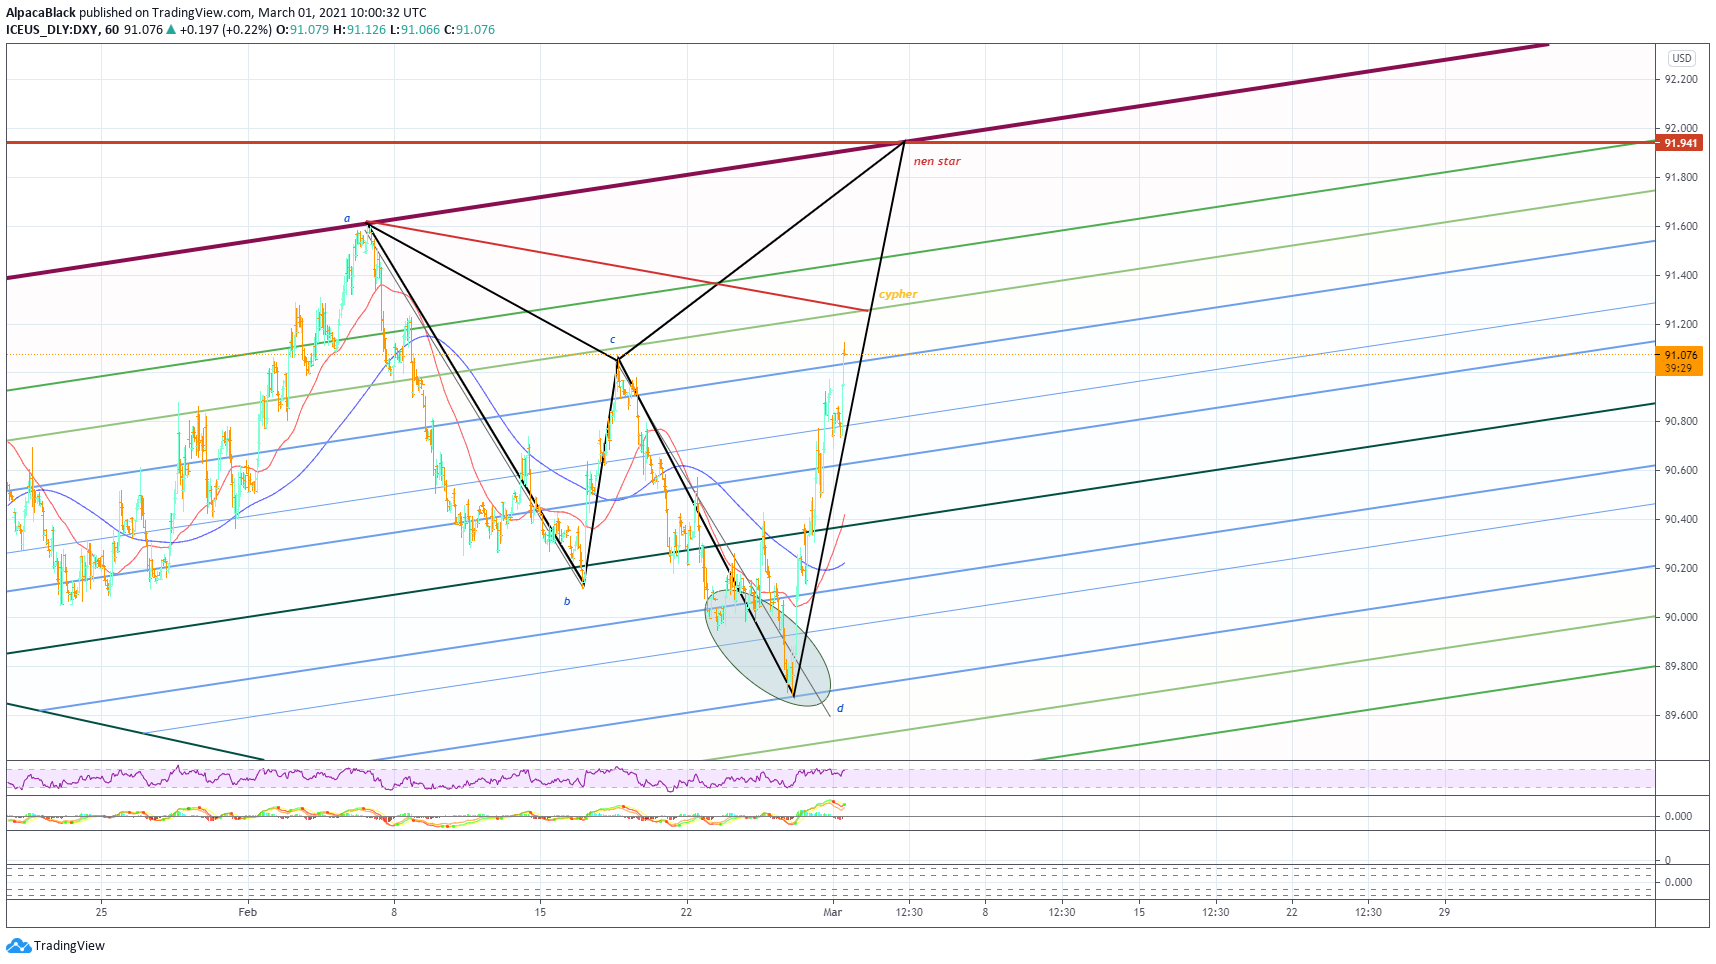Click the 'Feb' date axis label

point(248,912)
